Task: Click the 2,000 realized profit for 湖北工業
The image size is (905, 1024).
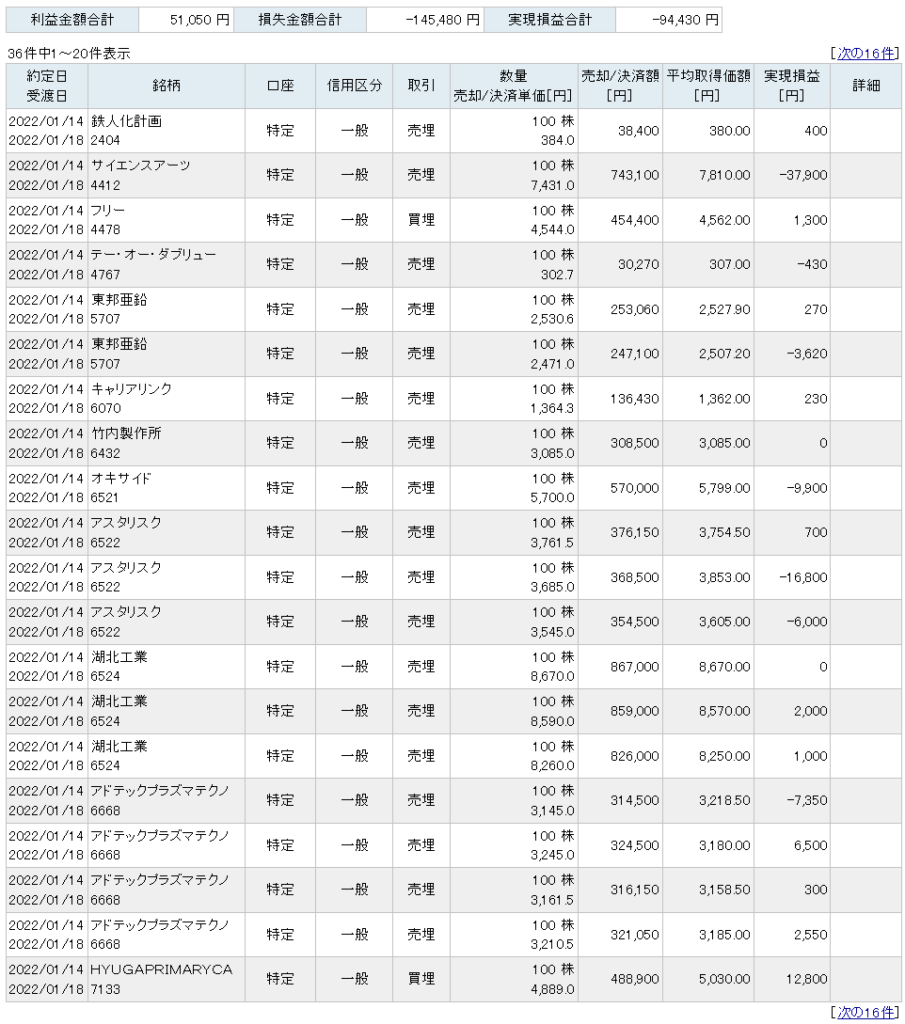Action: pyautogui.click(x=810, y=711)
